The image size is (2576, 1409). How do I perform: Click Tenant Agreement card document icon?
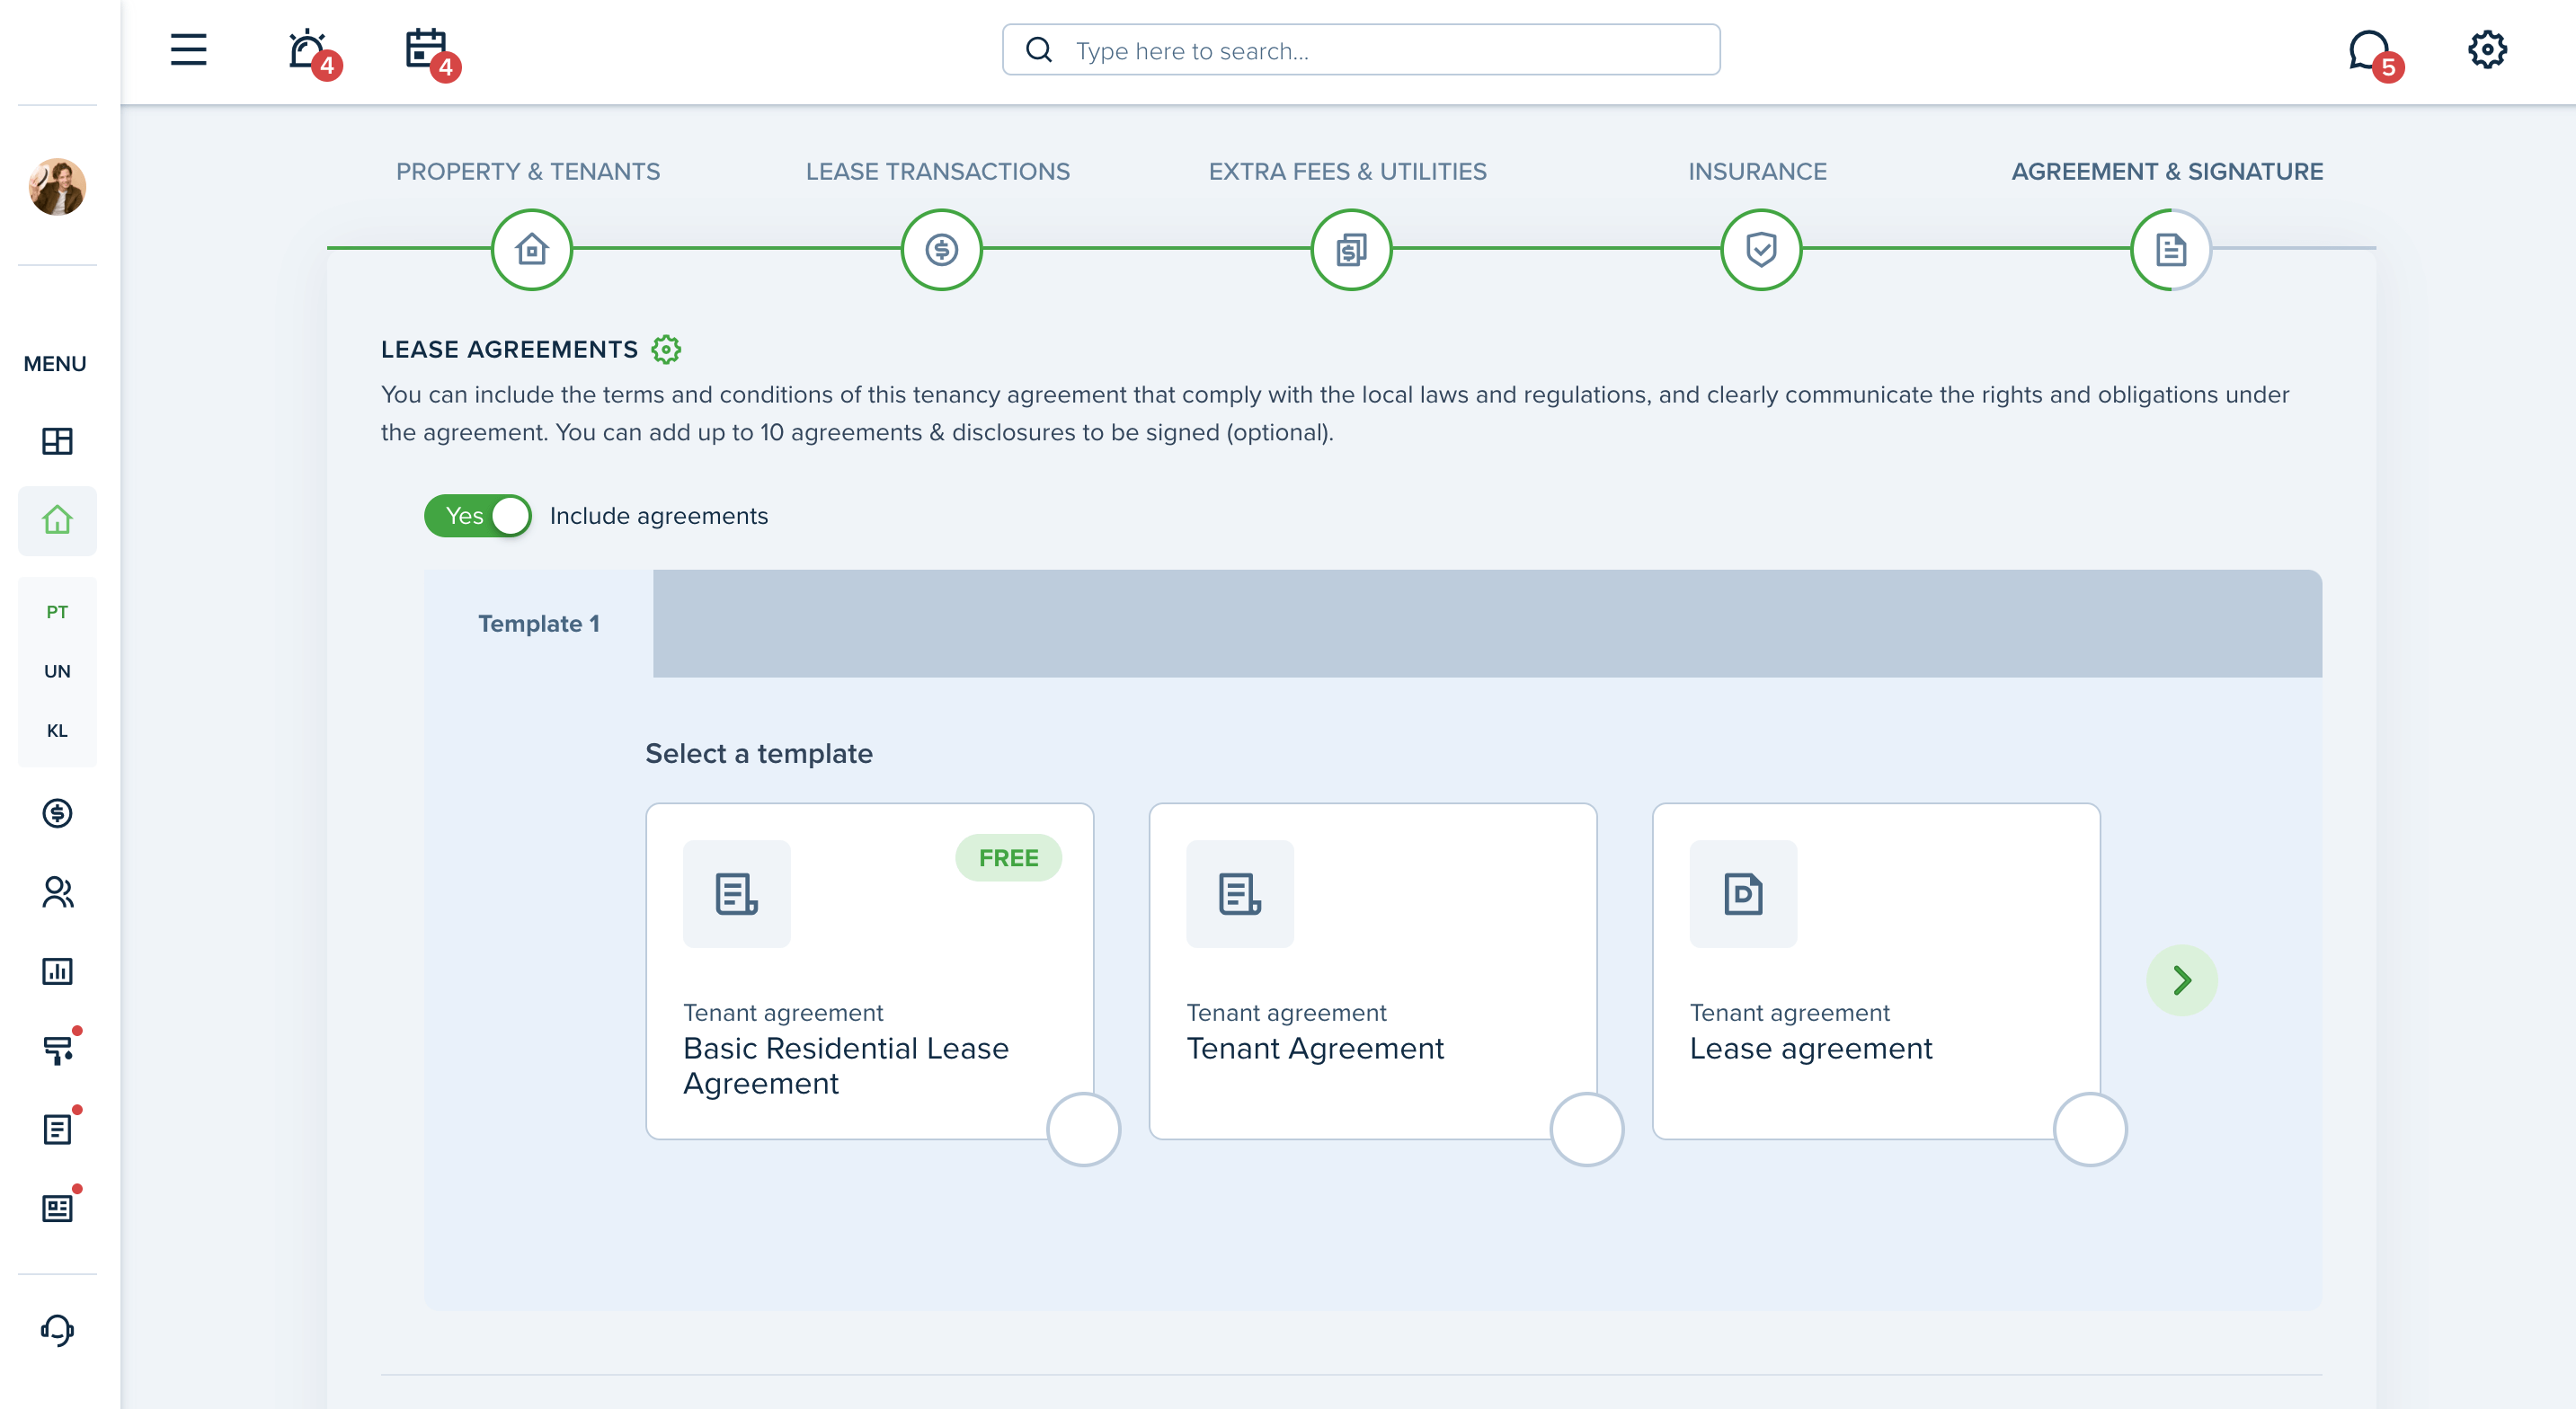[1240, 893]
